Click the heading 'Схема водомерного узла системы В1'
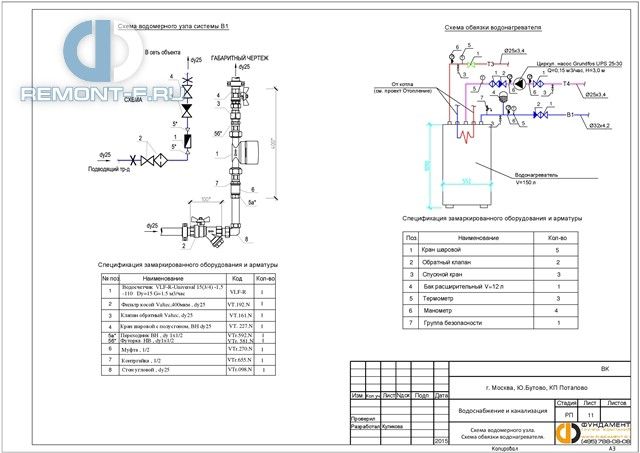 pyautogui.click(x=173, y=27)
